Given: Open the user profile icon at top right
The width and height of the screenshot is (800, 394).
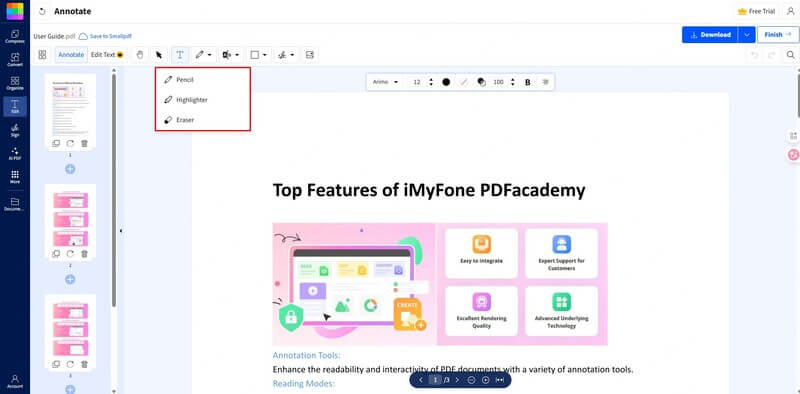Looking at the screenshot, I should [790, 11].
